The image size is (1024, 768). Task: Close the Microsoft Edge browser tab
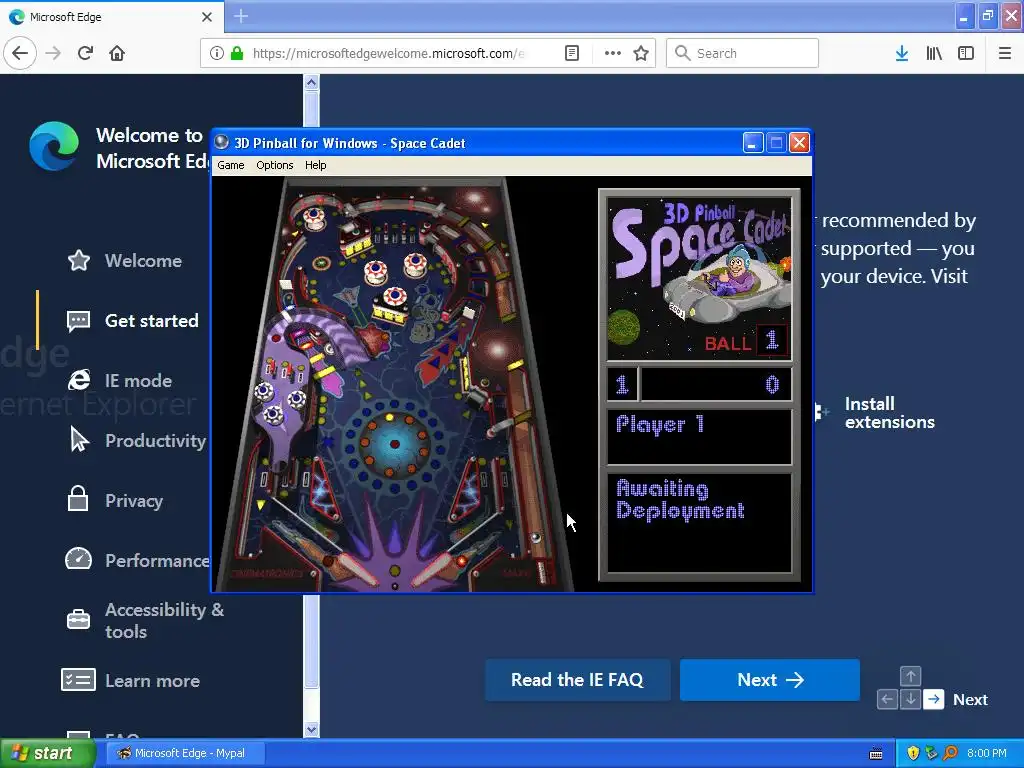tap(207, 17)
